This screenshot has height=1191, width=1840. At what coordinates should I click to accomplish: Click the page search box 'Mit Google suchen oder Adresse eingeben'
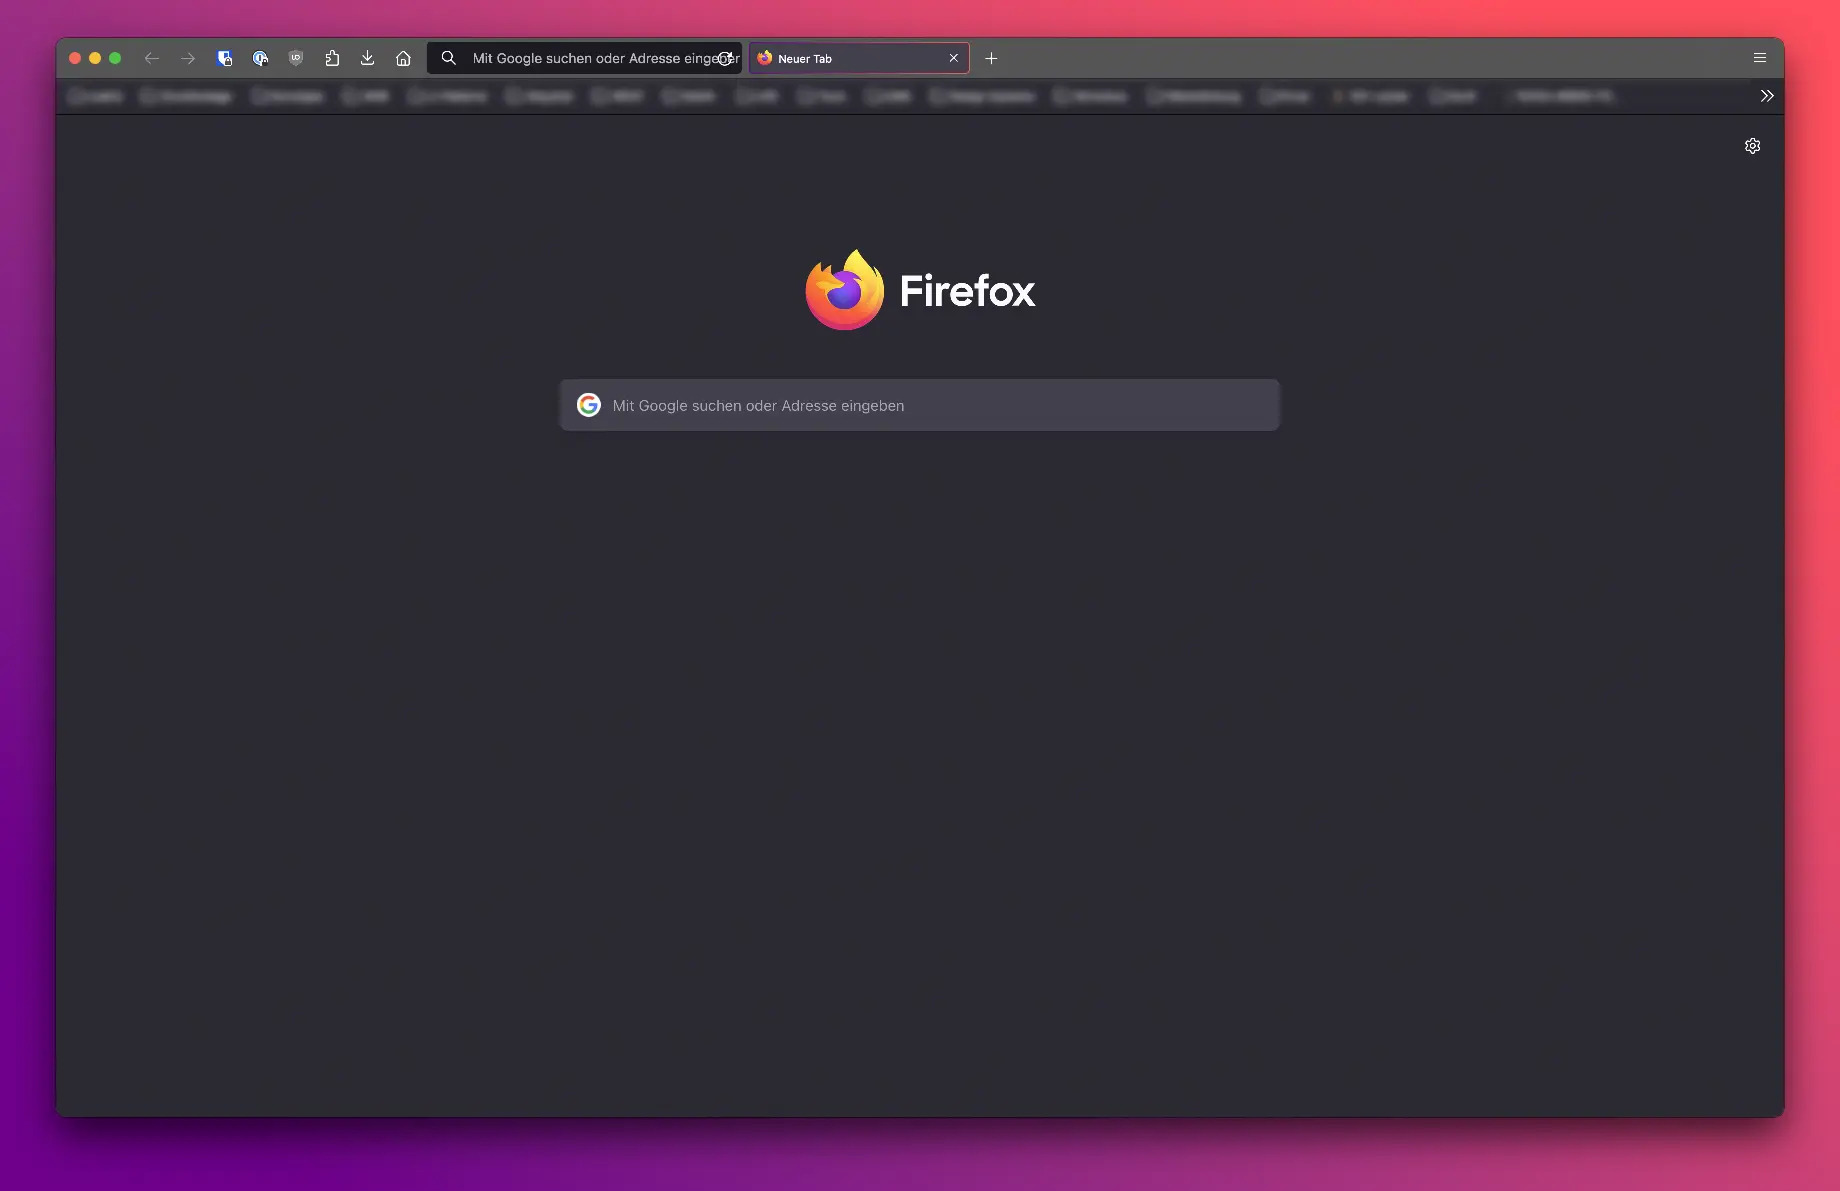[920, 405]
